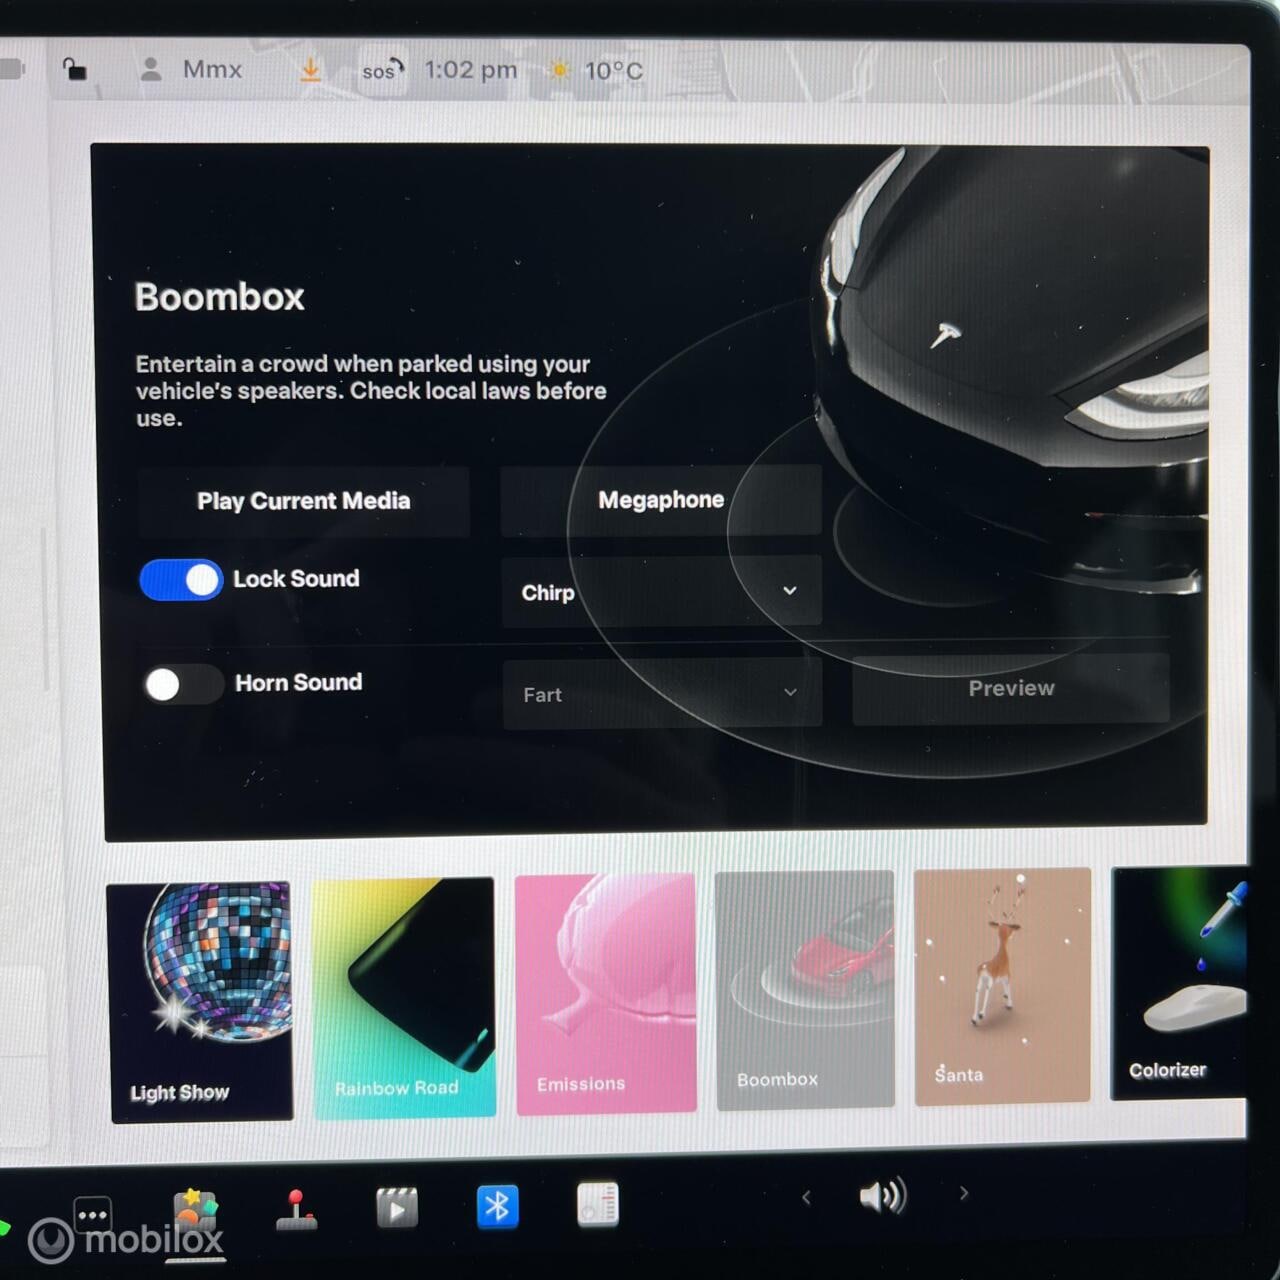This screenshot has width=1280, height=1280.
Task: Tap the software update download icon
Action: point(311,70)
